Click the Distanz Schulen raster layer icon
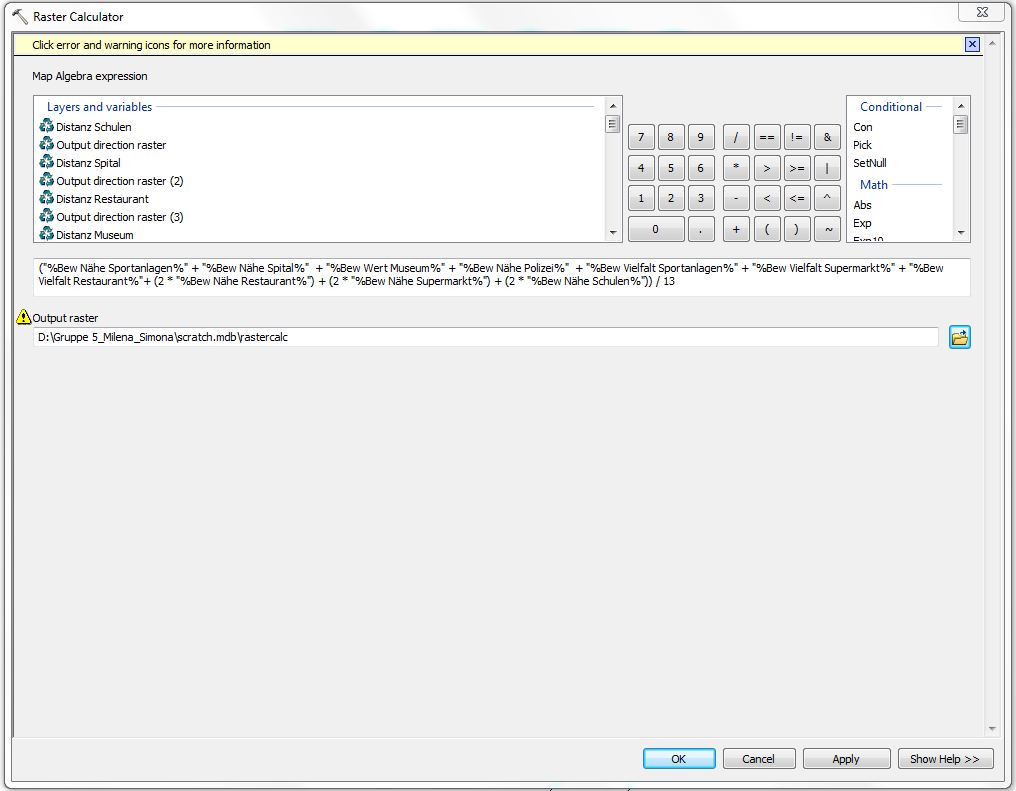This screenshot has width=1016, height=791. (46, 127)
